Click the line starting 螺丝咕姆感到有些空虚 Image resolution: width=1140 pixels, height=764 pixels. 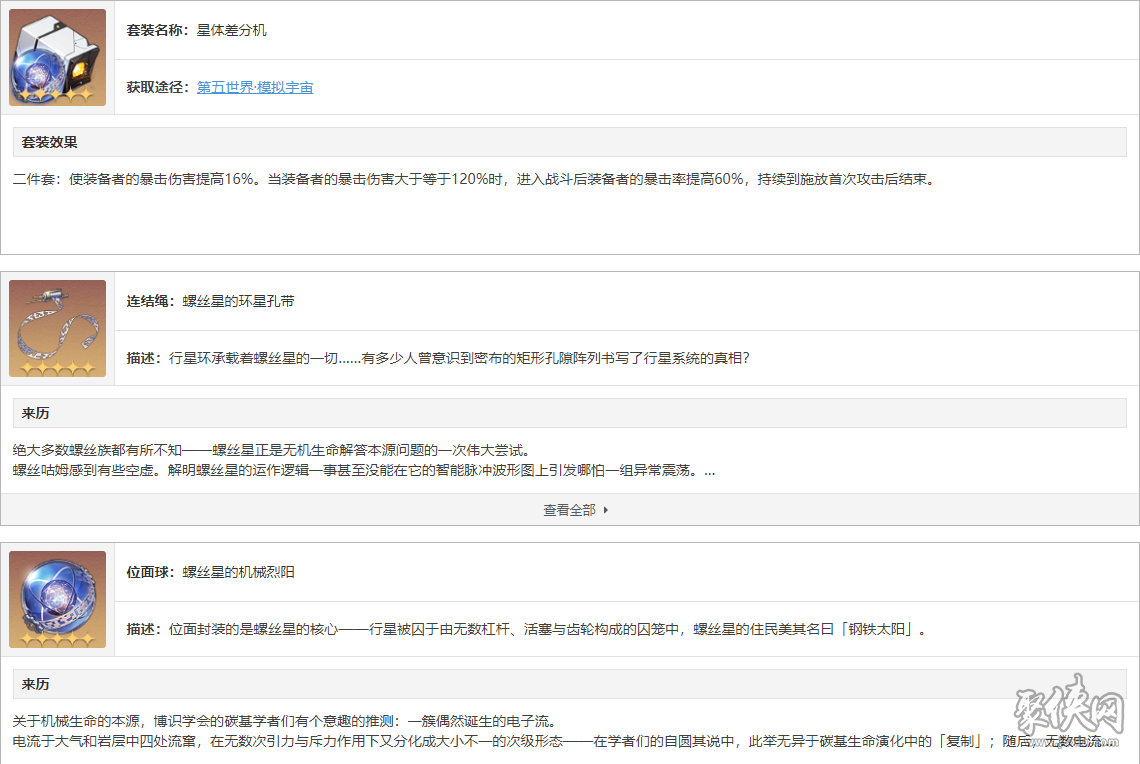click(364, 471)
